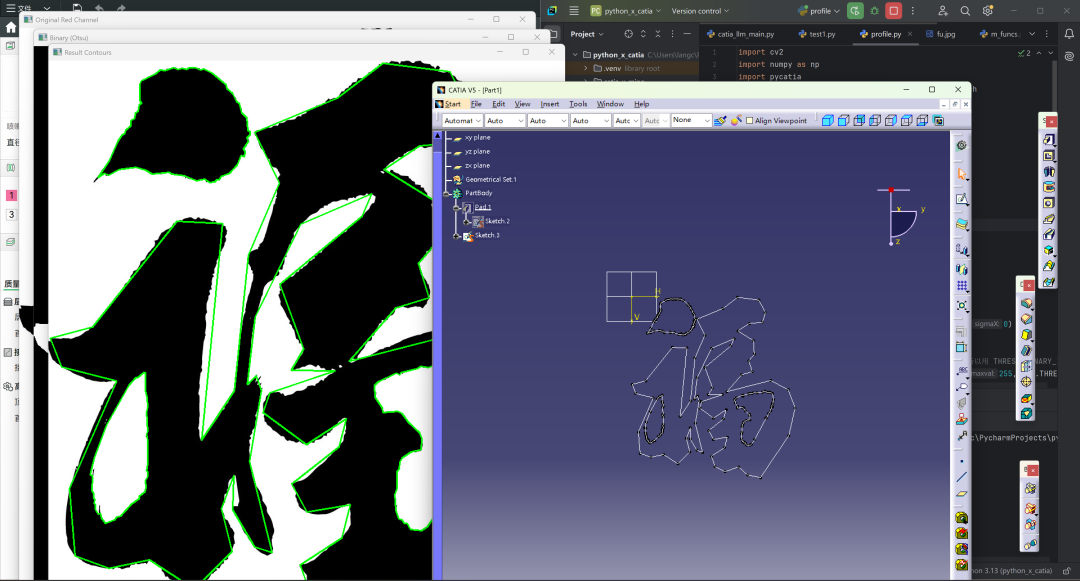Expand the Sketch.2 node in CATIA tree
This screenshot has width=1080, height=581.
pos(466,222)
